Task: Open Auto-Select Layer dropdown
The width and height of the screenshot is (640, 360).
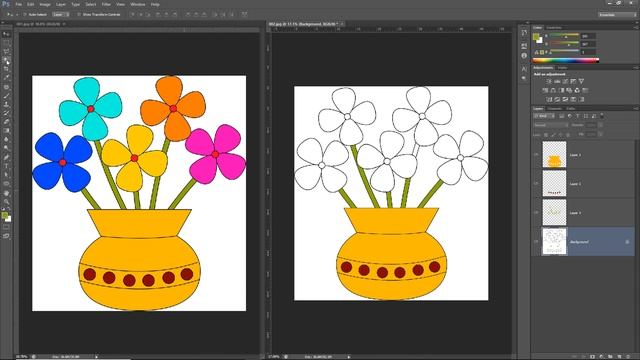Action: [x=61, y=14]
